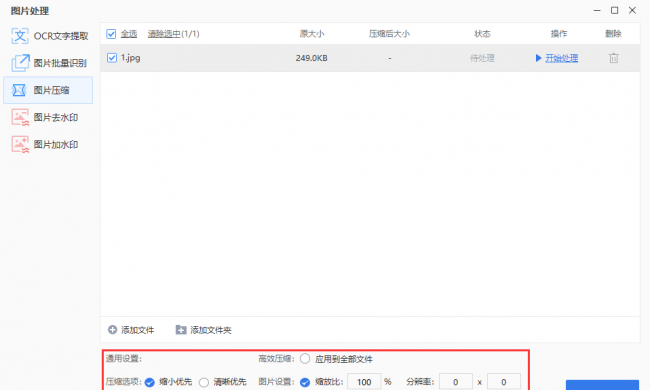Image resolution: width=650 pixels, height=390 pixels.
Task: Select the 清晰优先 compression option
Action: pos(204,382)
